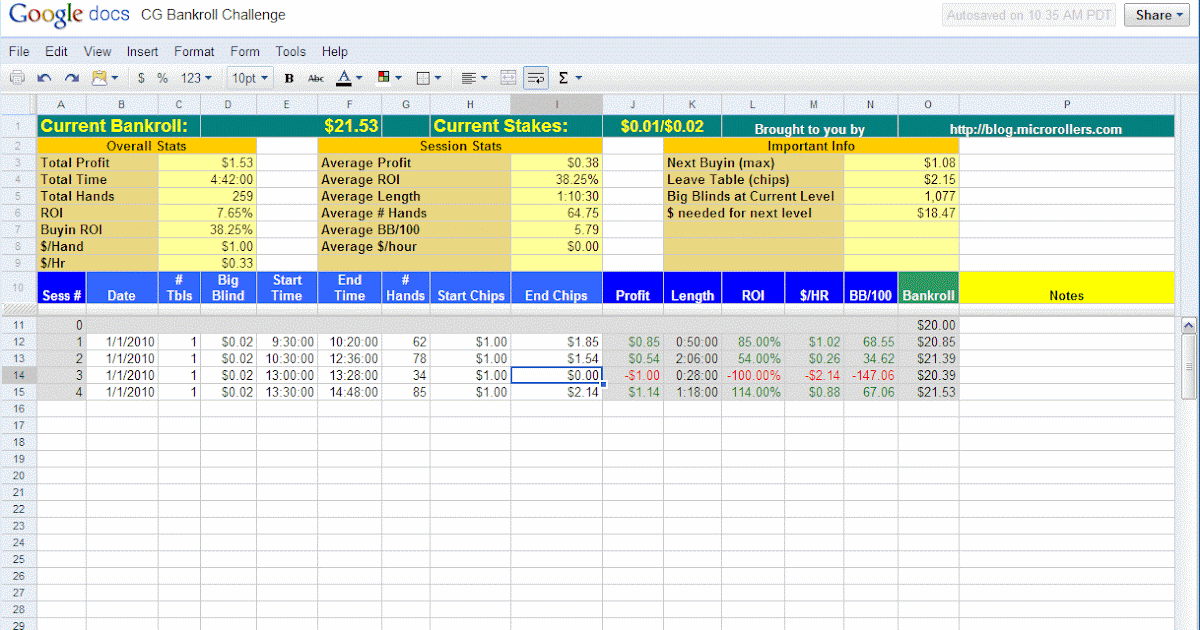
Task: Select the Average Length value 1:10:30
Action: point(556,197)
